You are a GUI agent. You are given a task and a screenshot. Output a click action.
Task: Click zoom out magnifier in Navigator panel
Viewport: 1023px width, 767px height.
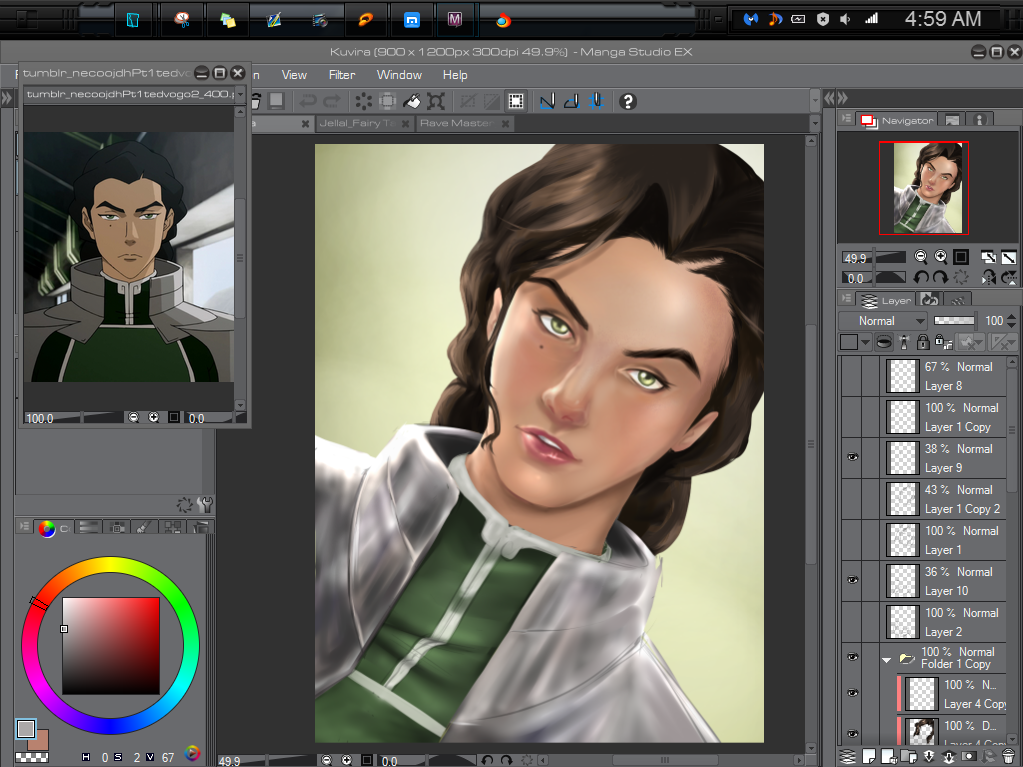click(921, 257)
